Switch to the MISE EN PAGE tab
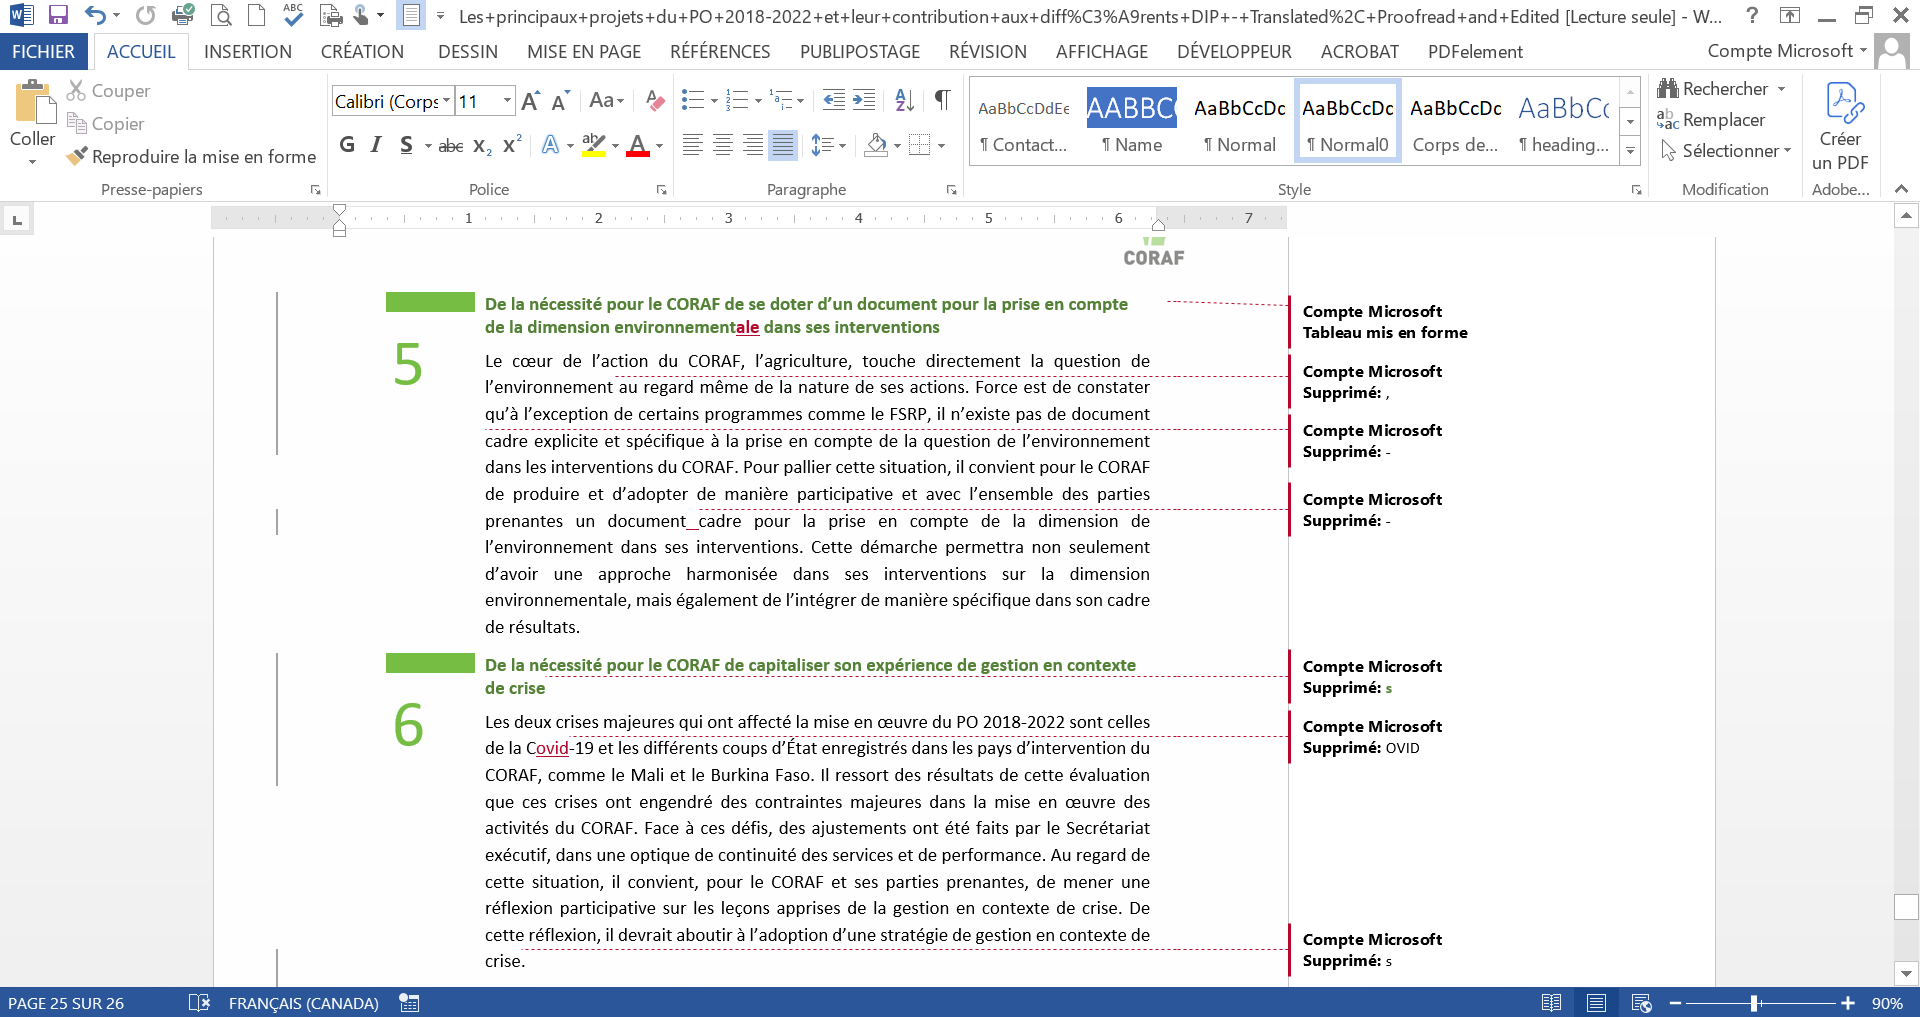Screen dimensions: 1920x1017 (x=584, y=52)
